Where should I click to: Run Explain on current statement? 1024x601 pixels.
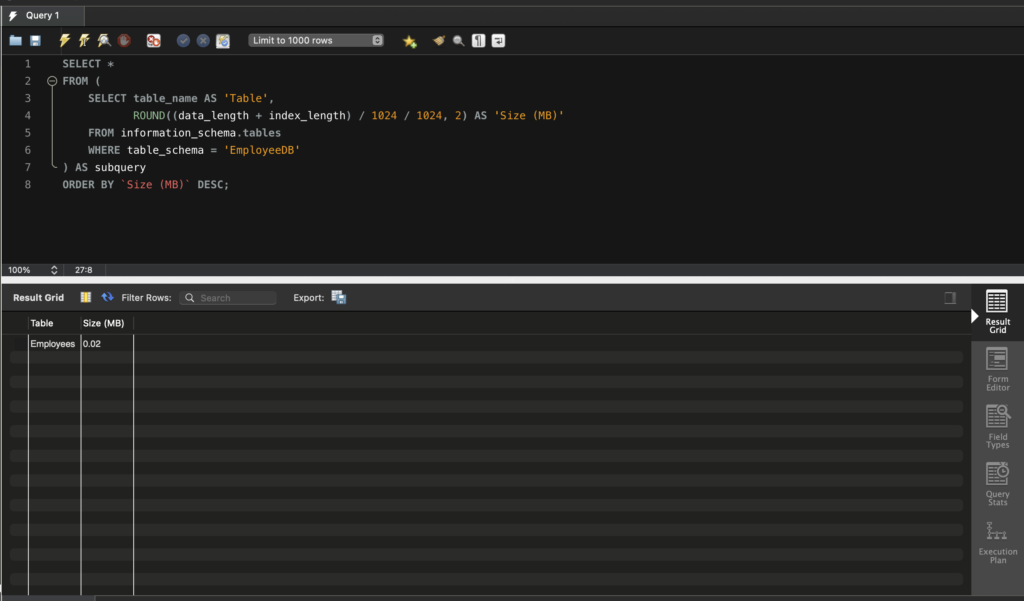point(104,41)
